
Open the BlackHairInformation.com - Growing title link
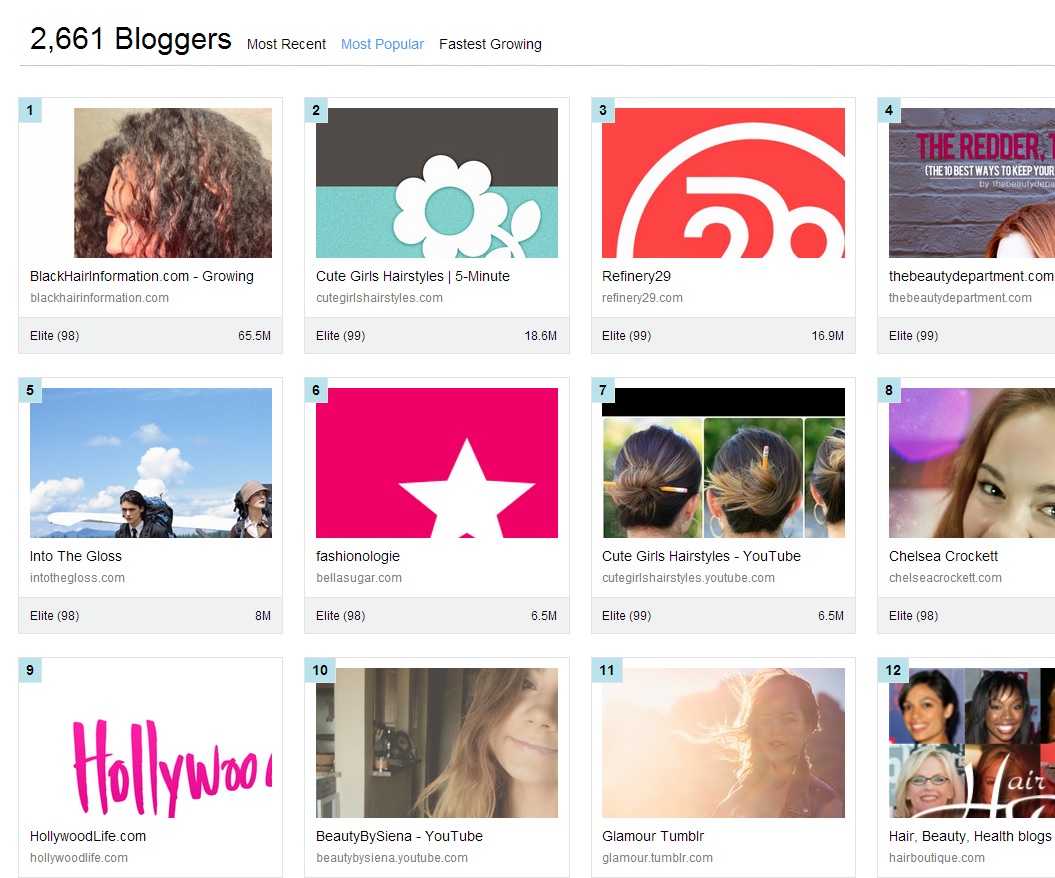[142, 277]
